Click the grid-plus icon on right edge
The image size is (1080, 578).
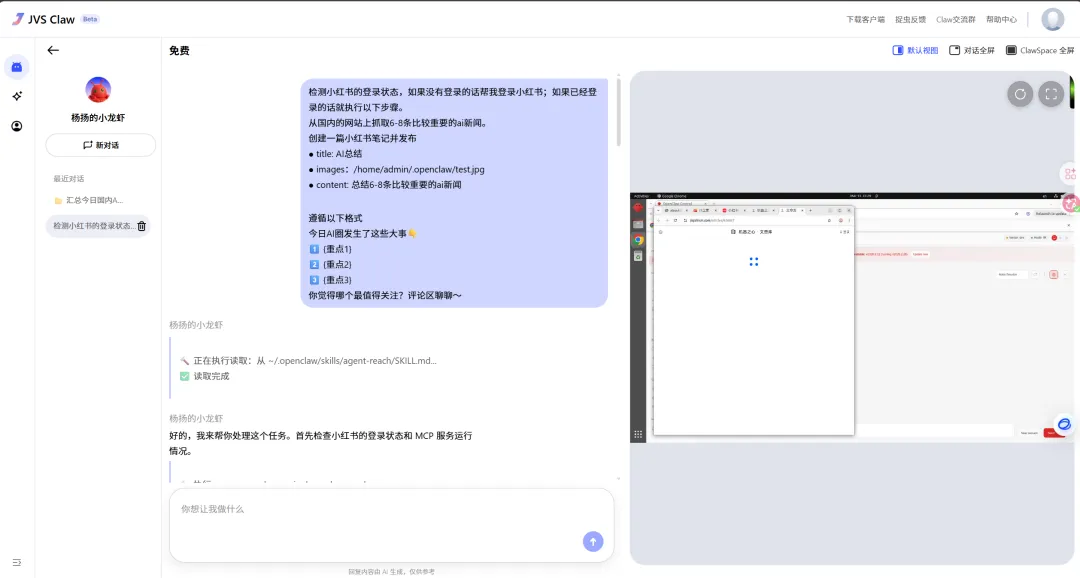click(x=1070, y=174)
